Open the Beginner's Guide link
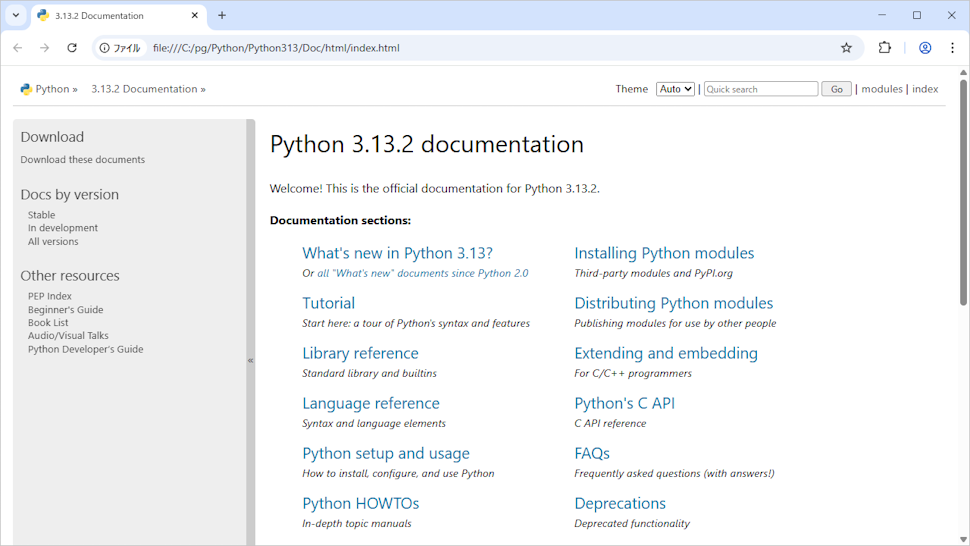This screenshot has width=970, height=546. [66, 310]
